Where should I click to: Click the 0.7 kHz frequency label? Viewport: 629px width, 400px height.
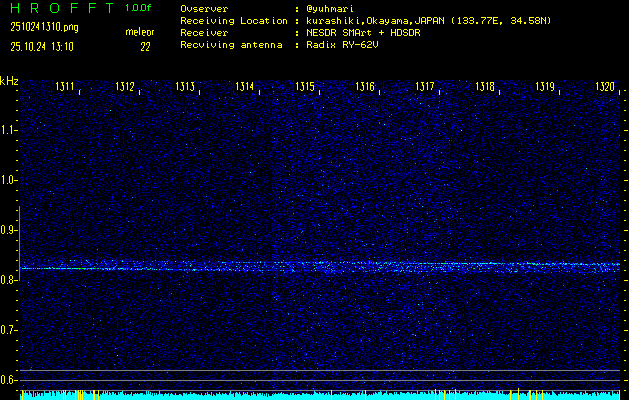(x=9, y=330)
